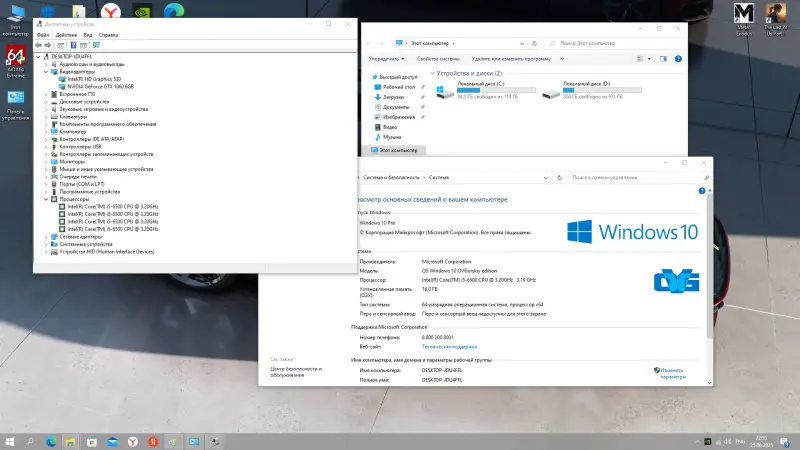
Task: Expand the Мониторы category
Action: click(x=46, y=162)
